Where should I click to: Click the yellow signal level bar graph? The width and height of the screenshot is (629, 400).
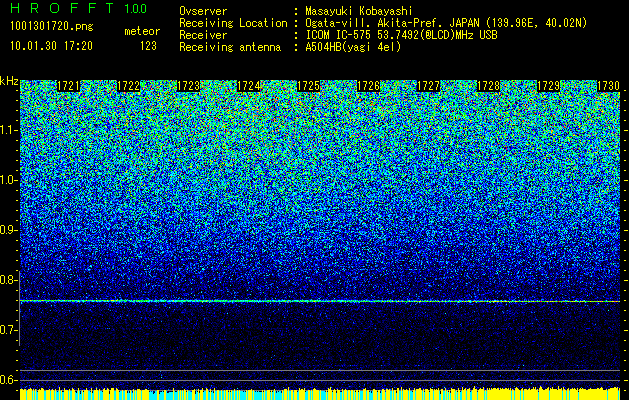(x=320, y=394)
